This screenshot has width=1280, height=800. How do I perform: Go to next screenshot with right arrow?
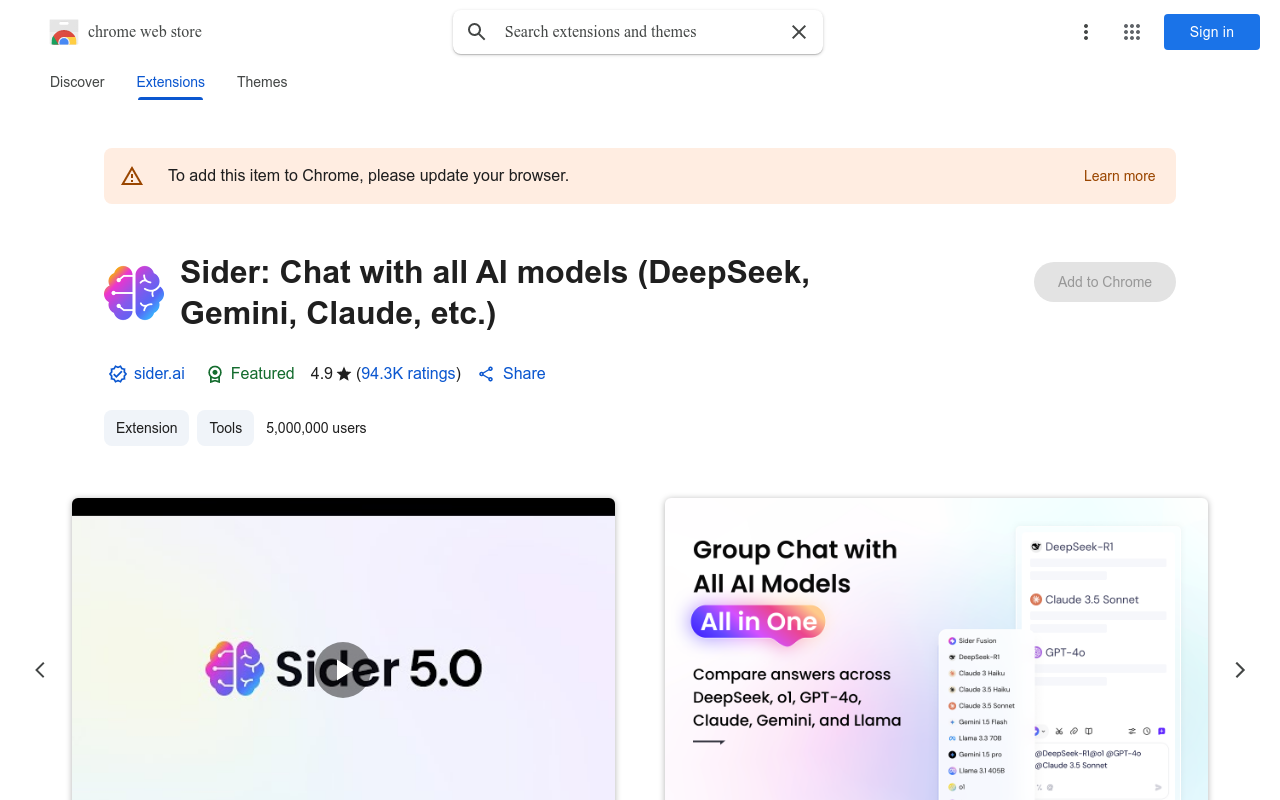[1240, 670]
